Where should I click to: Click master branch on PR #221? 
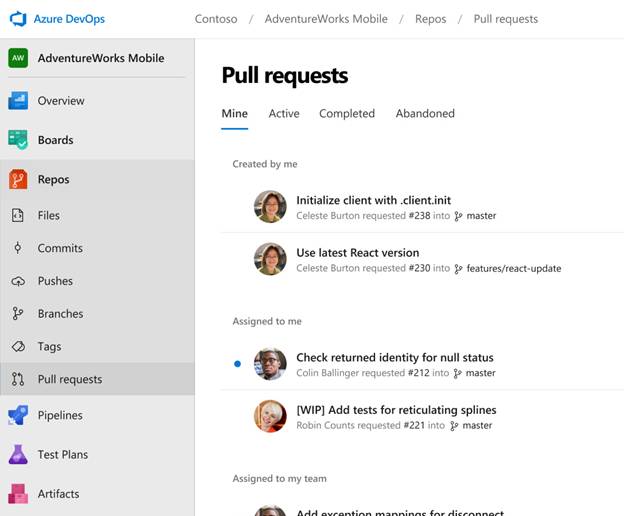coord(477,425)
